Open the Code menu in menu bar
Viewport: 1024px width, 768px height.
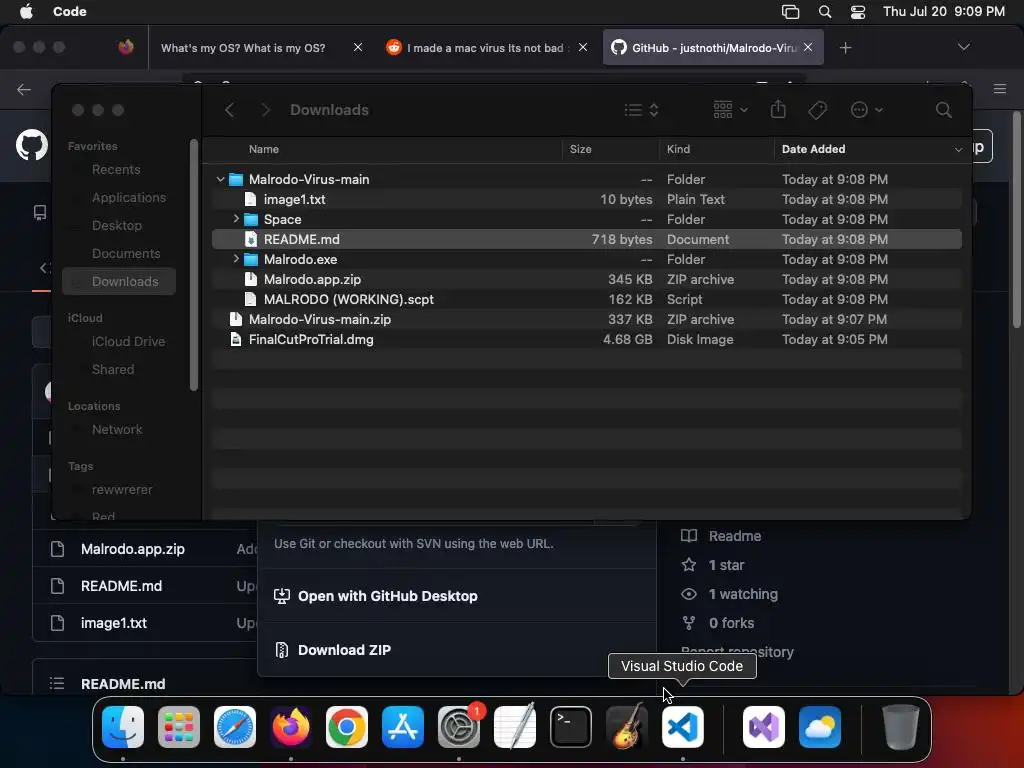[69, 12]
